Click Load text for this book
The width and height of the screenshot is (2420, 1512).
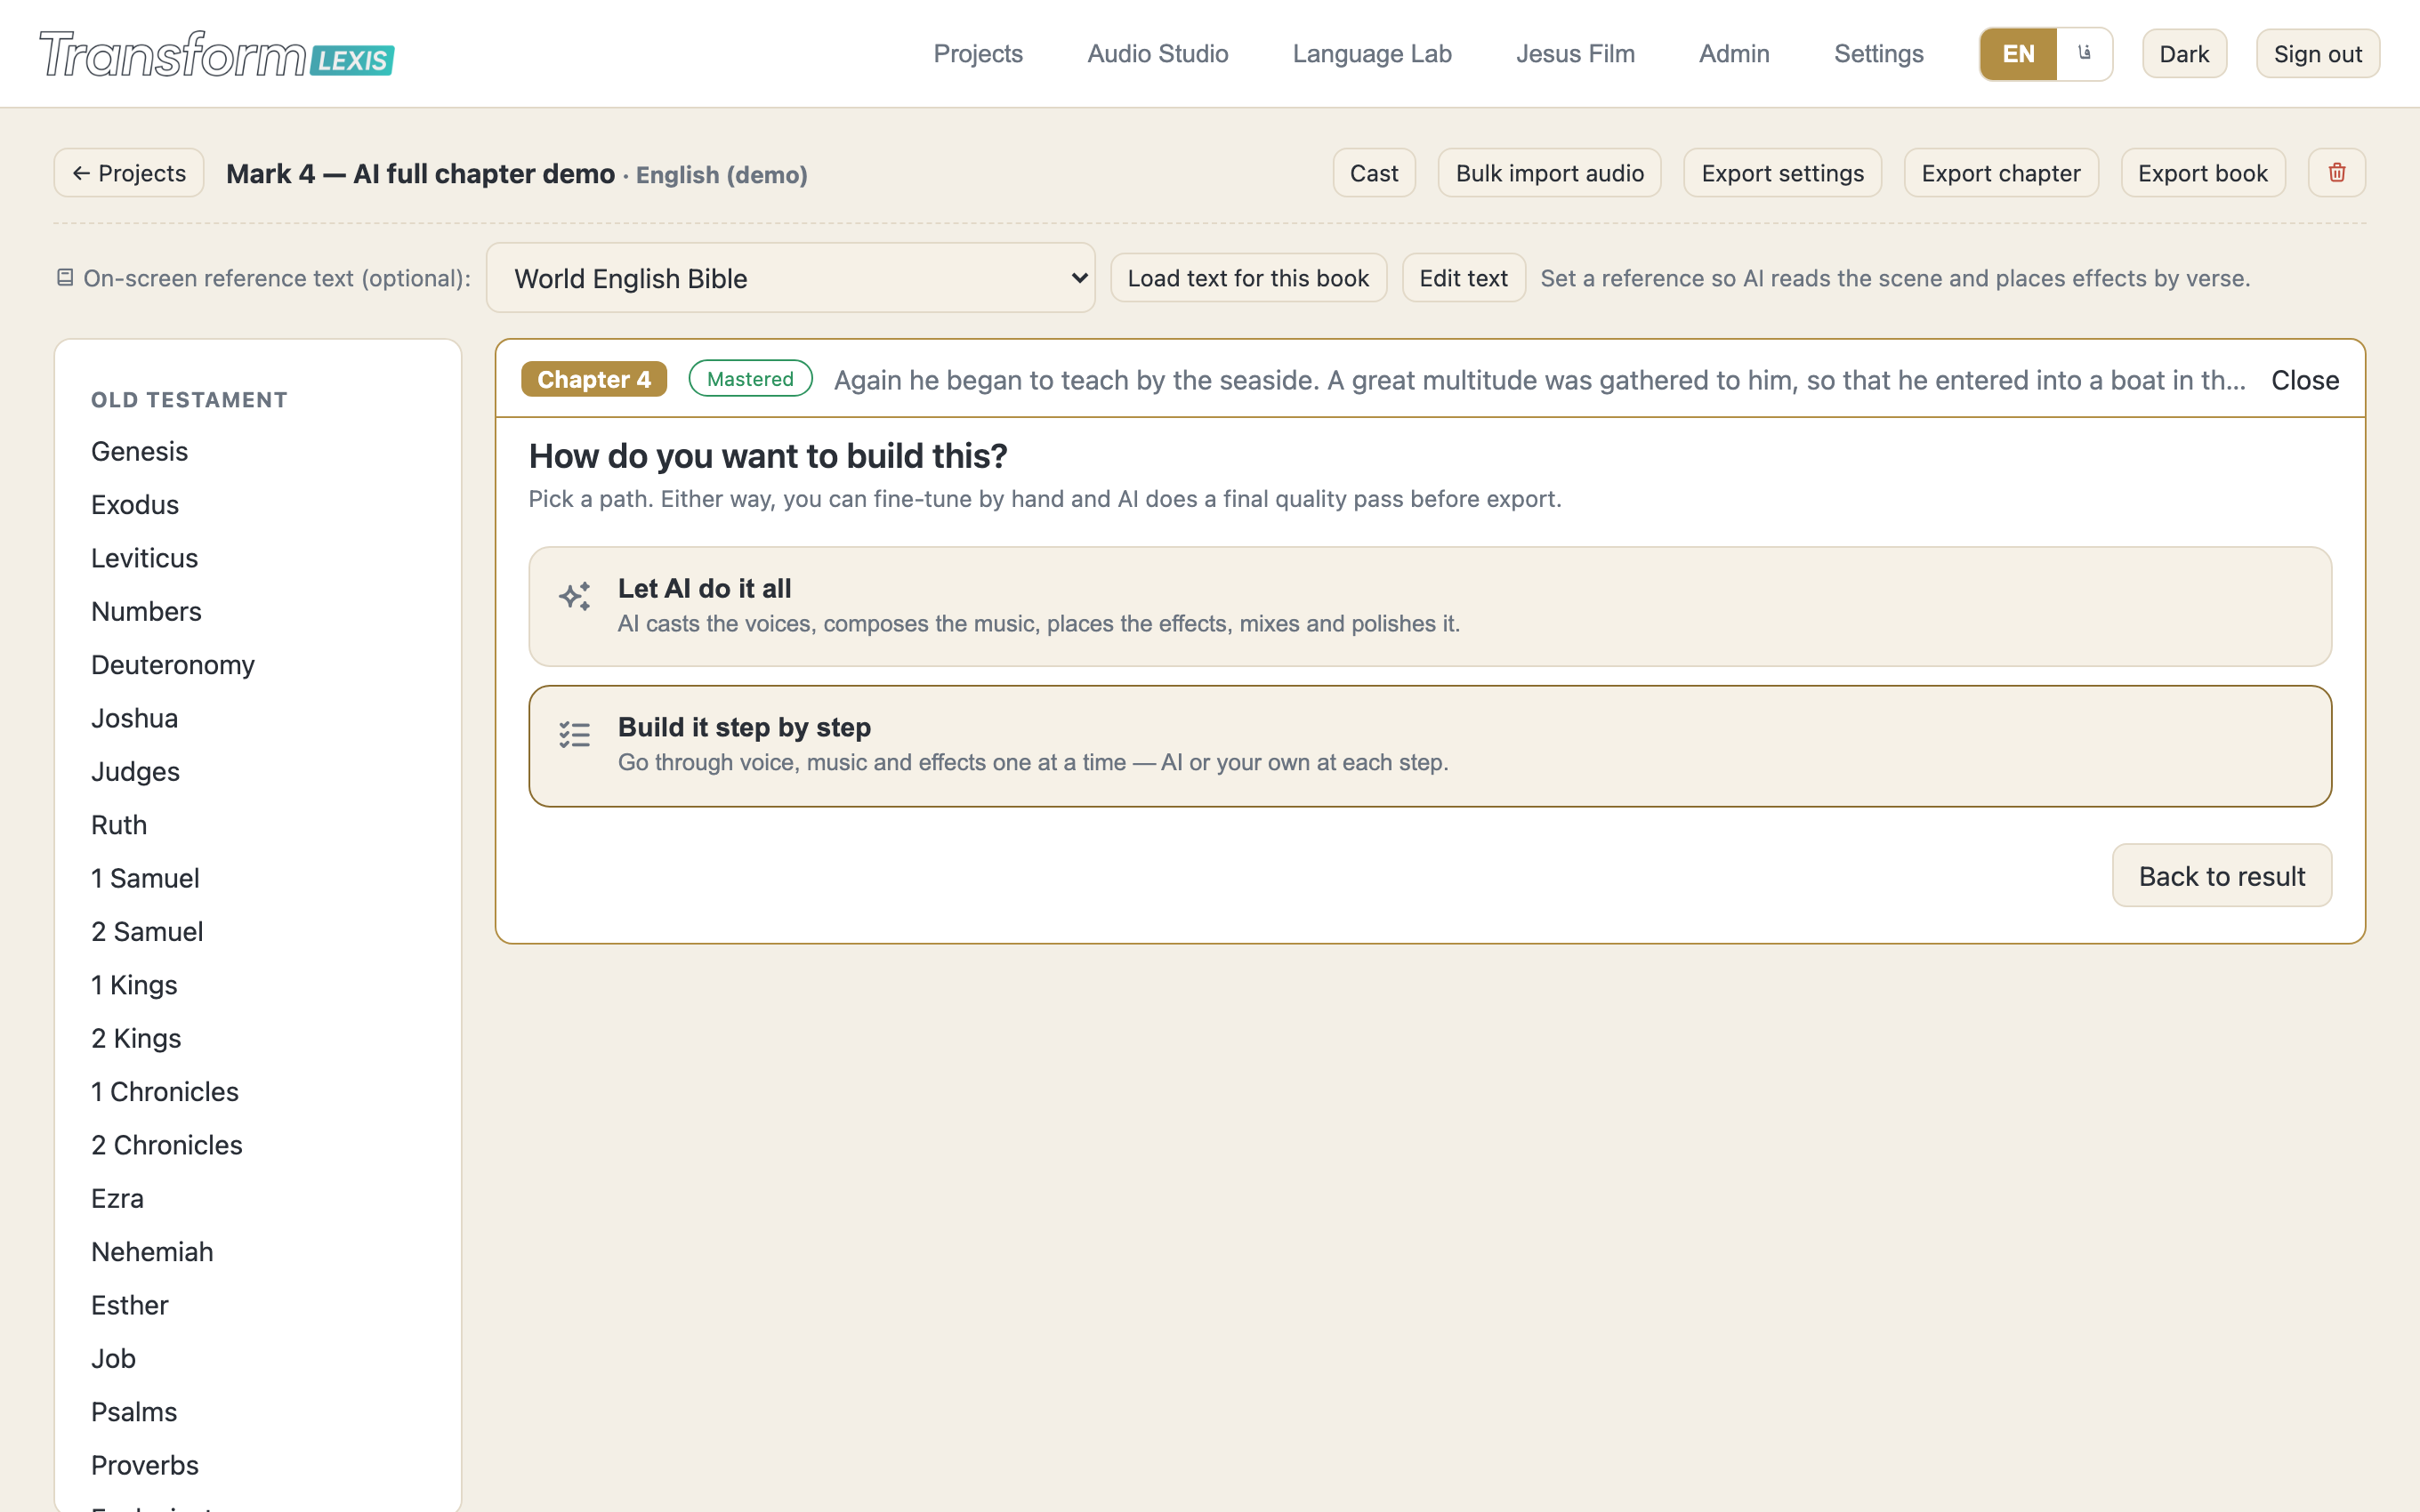[x=1248, y=278]
